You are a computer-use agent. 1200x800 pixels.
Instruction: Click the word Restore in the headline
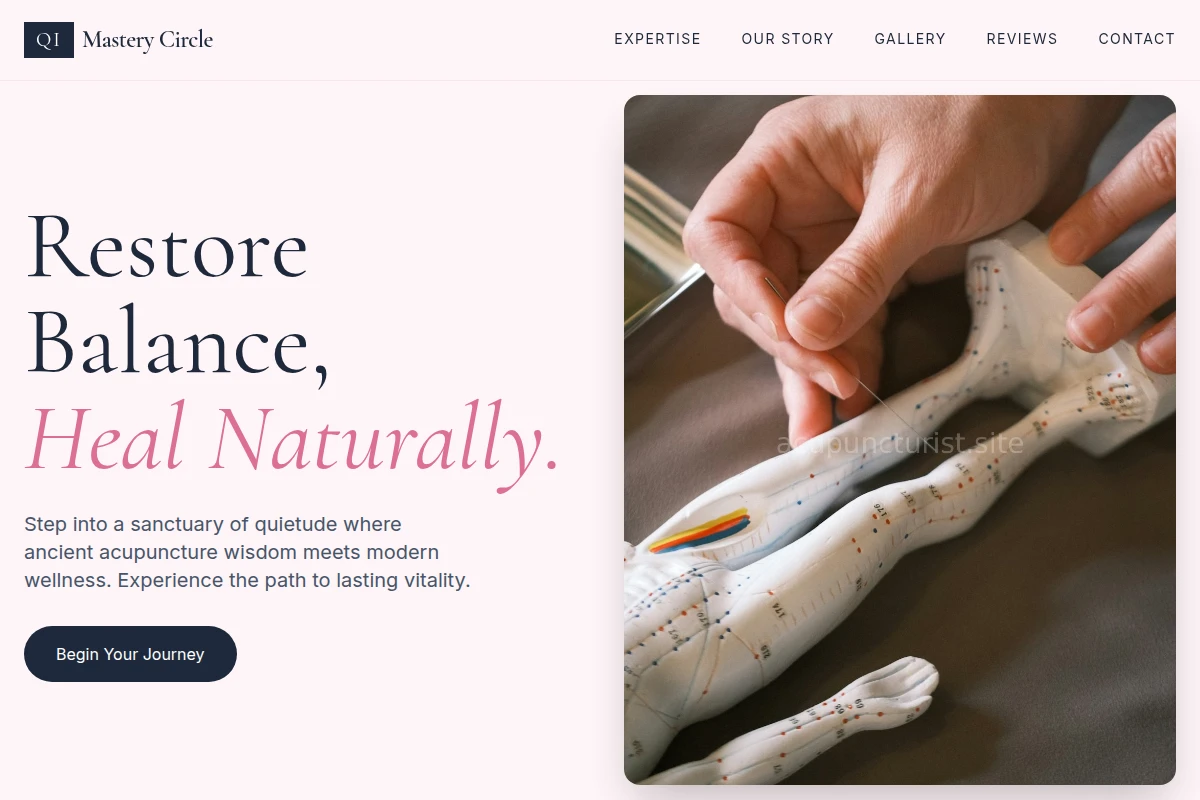[x=167, y=247]
